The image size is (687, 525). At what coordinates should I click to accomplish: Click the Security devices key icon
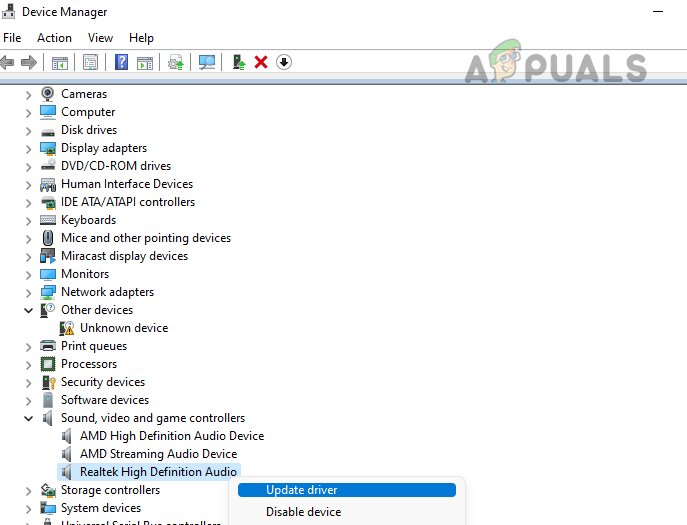(x=48, y=382)
